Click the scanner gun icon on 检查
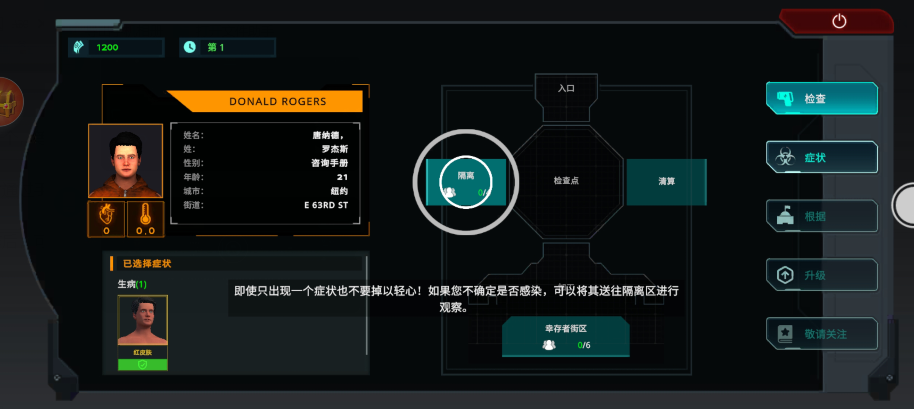 tap(785, 98)
